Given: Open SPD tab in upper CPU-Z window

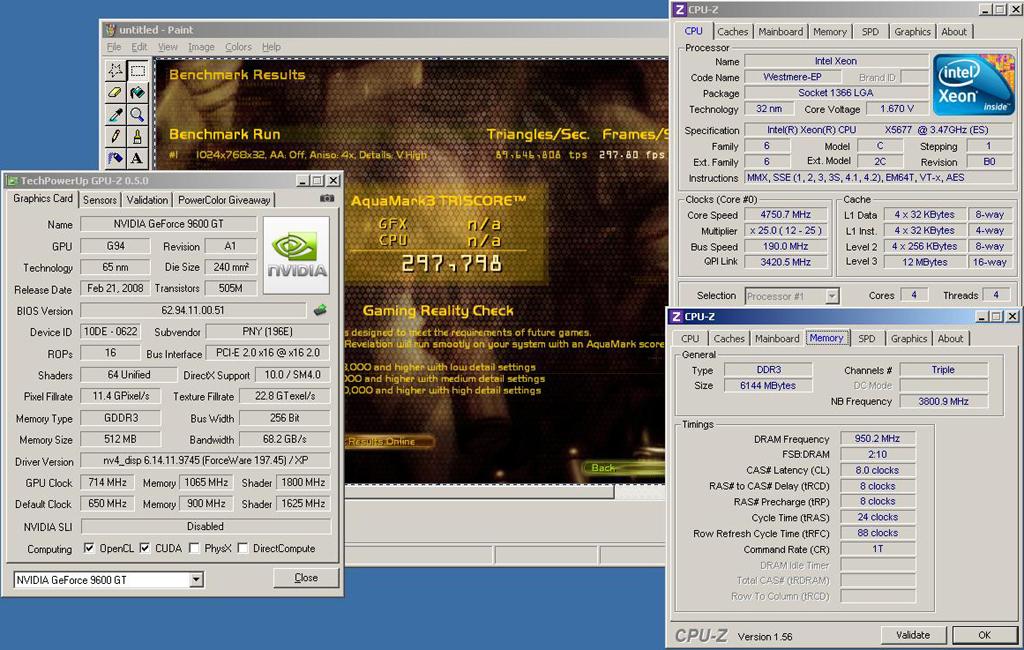Looking at the screenshot, I should (x=870, y=31).
